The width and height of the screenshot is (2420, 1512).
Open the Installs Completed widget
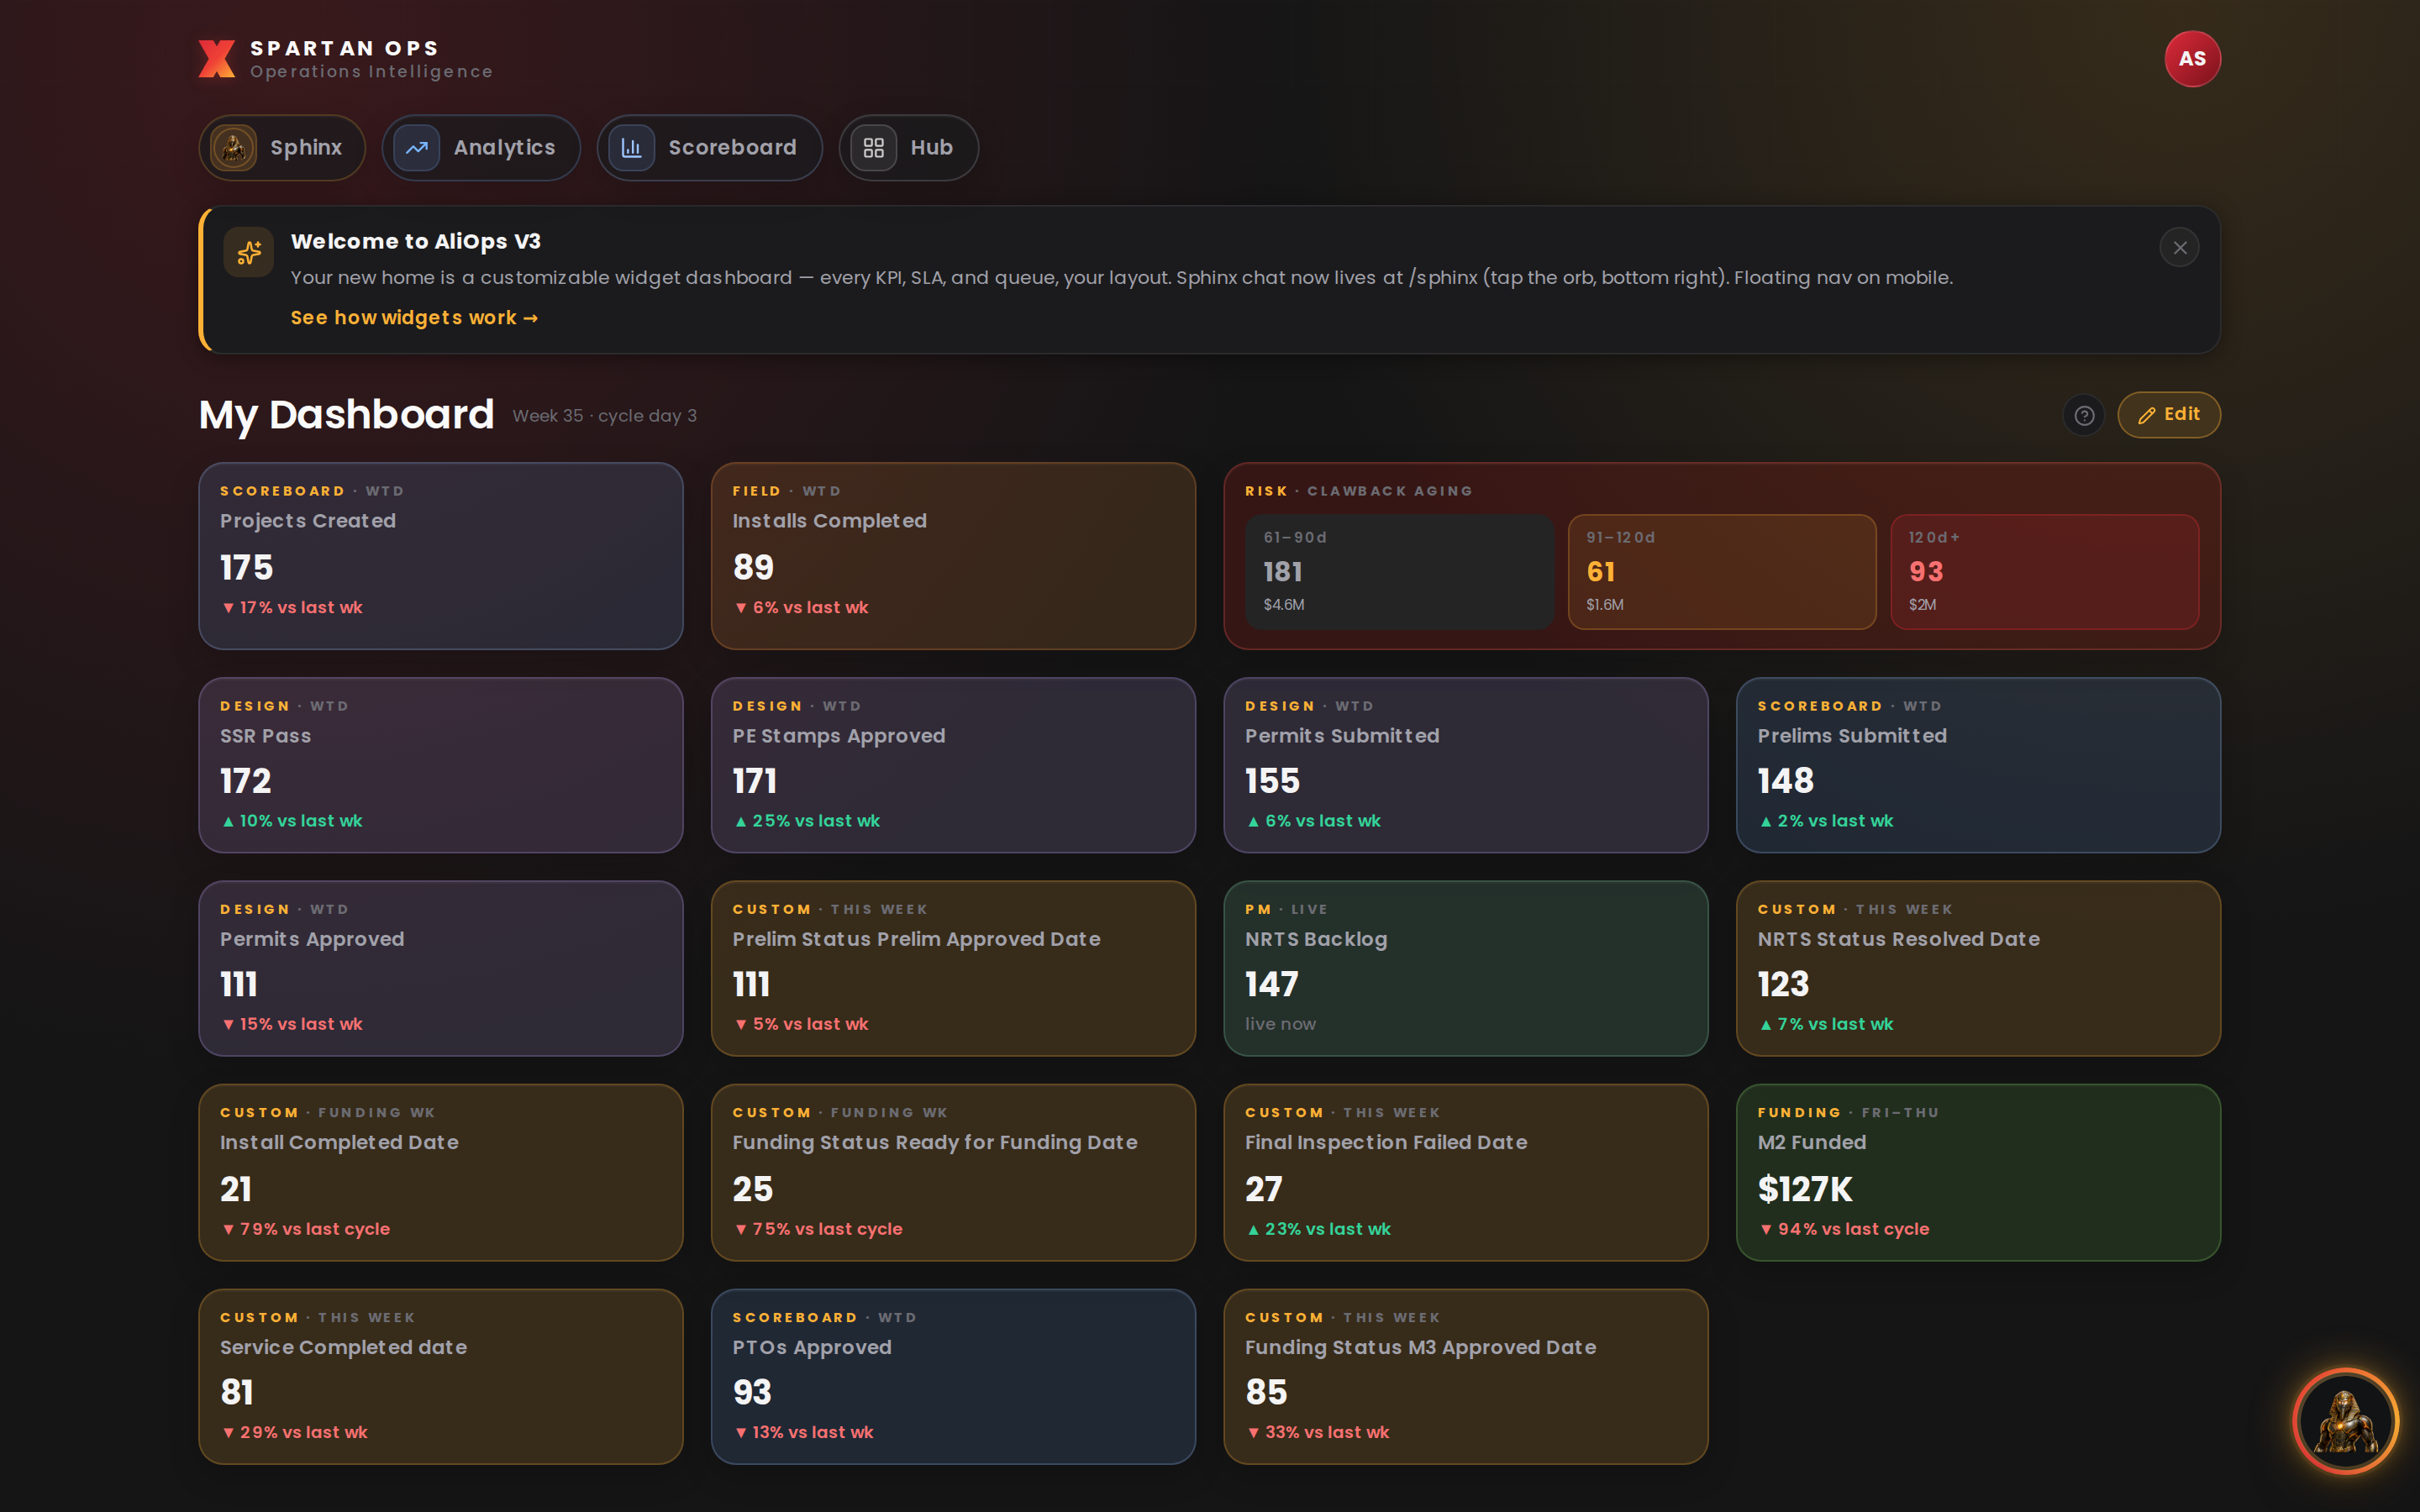pyautogui.click(x=953, y=556)
